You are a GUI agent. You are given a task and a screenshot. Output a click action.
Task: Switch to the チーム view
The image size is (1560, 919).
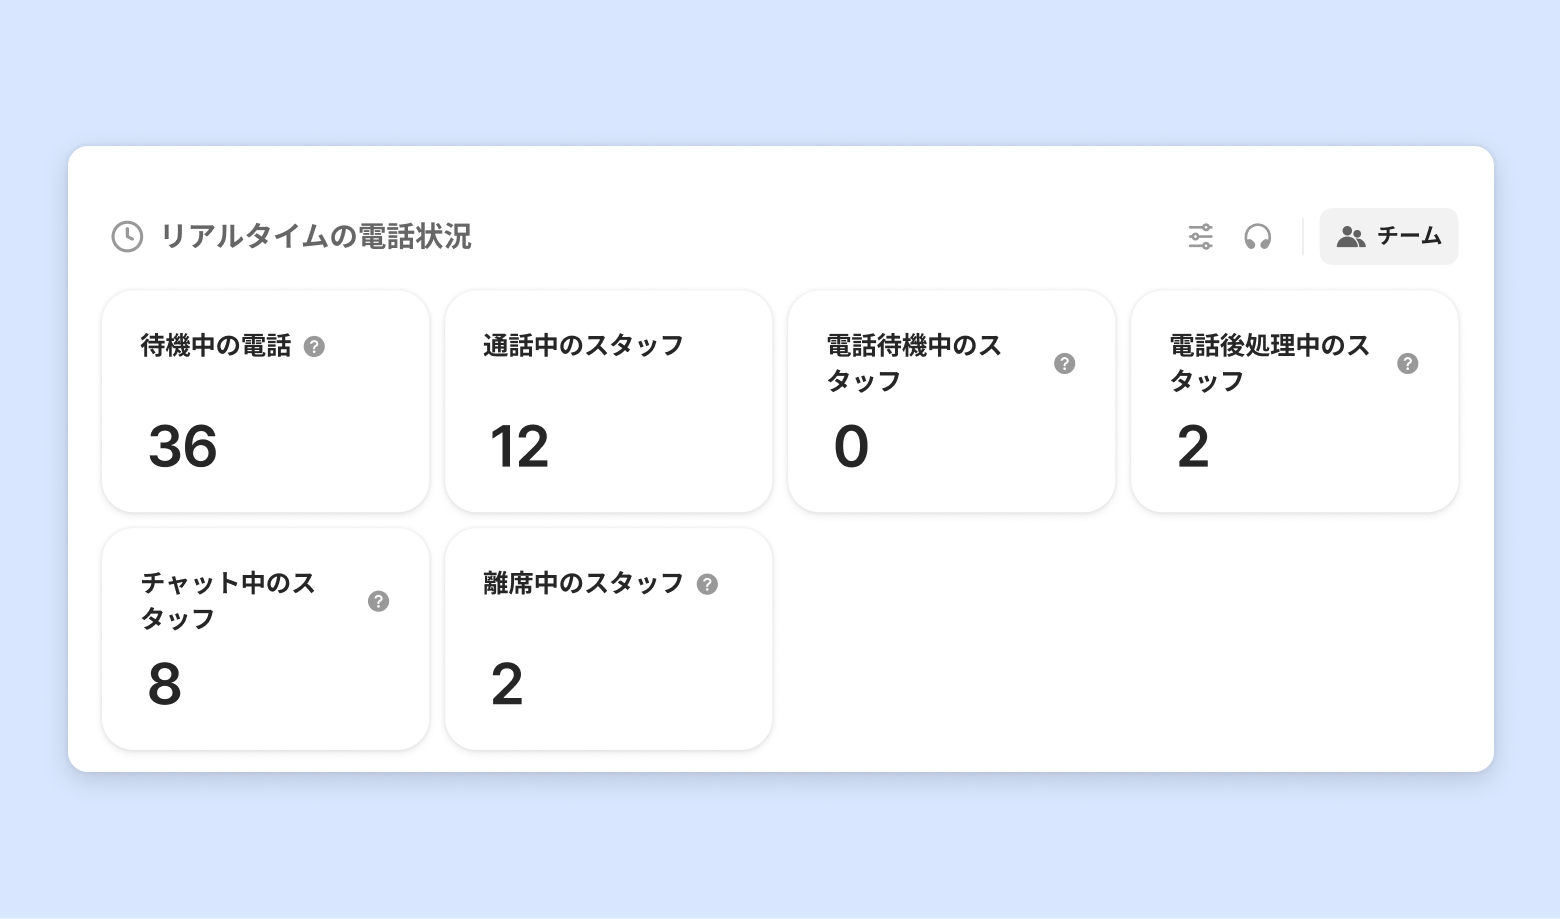tap(1389, 237)
